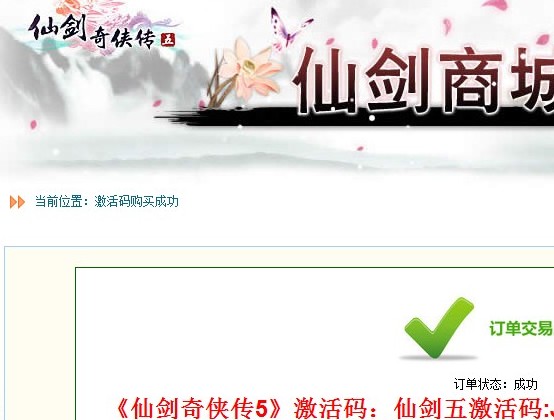
Task: Click the red 五 seal on the logo
Action: pos(168,40)
